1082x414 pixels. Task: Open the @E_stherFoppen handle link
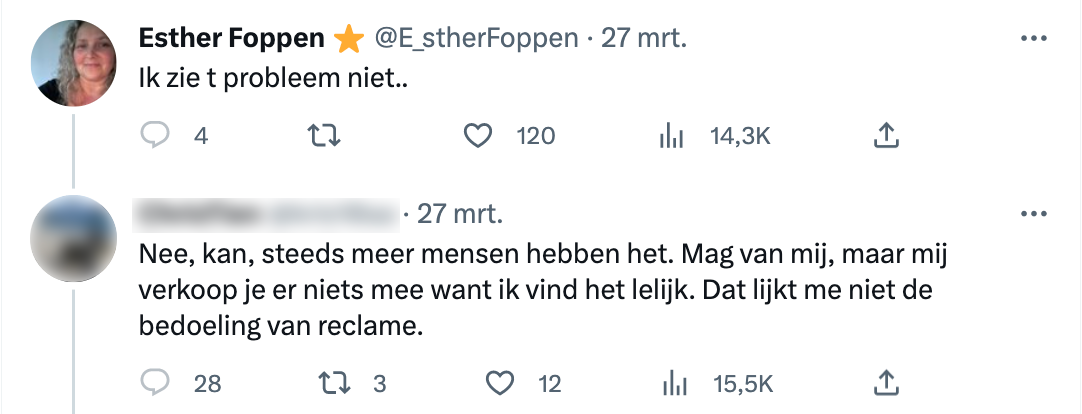tap(476, 39)
